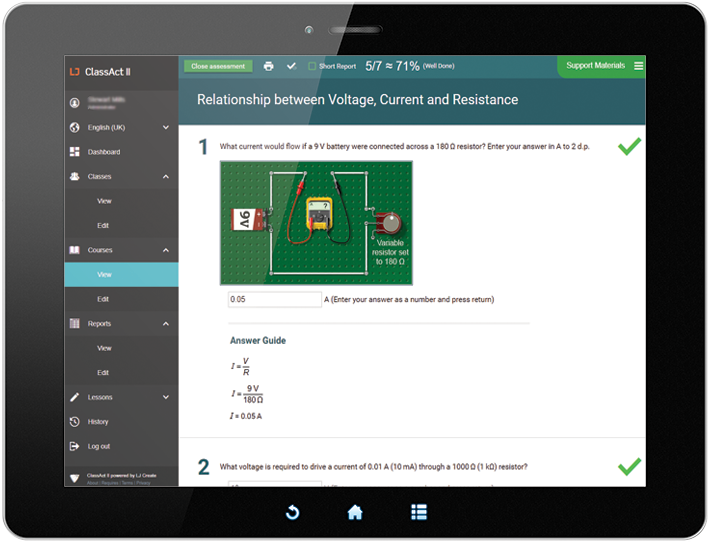
Task: Expand the Lessons section chevron
Action: click(x=166, y=397)
